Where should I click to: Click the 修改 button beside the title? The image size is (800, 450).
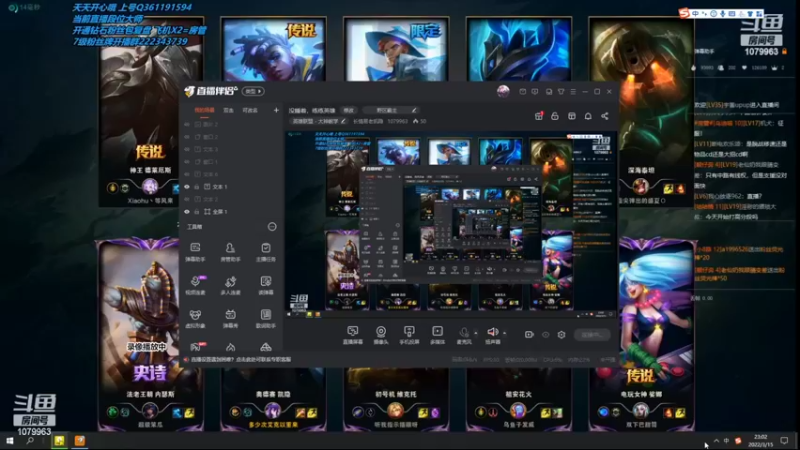click(348, 110)
